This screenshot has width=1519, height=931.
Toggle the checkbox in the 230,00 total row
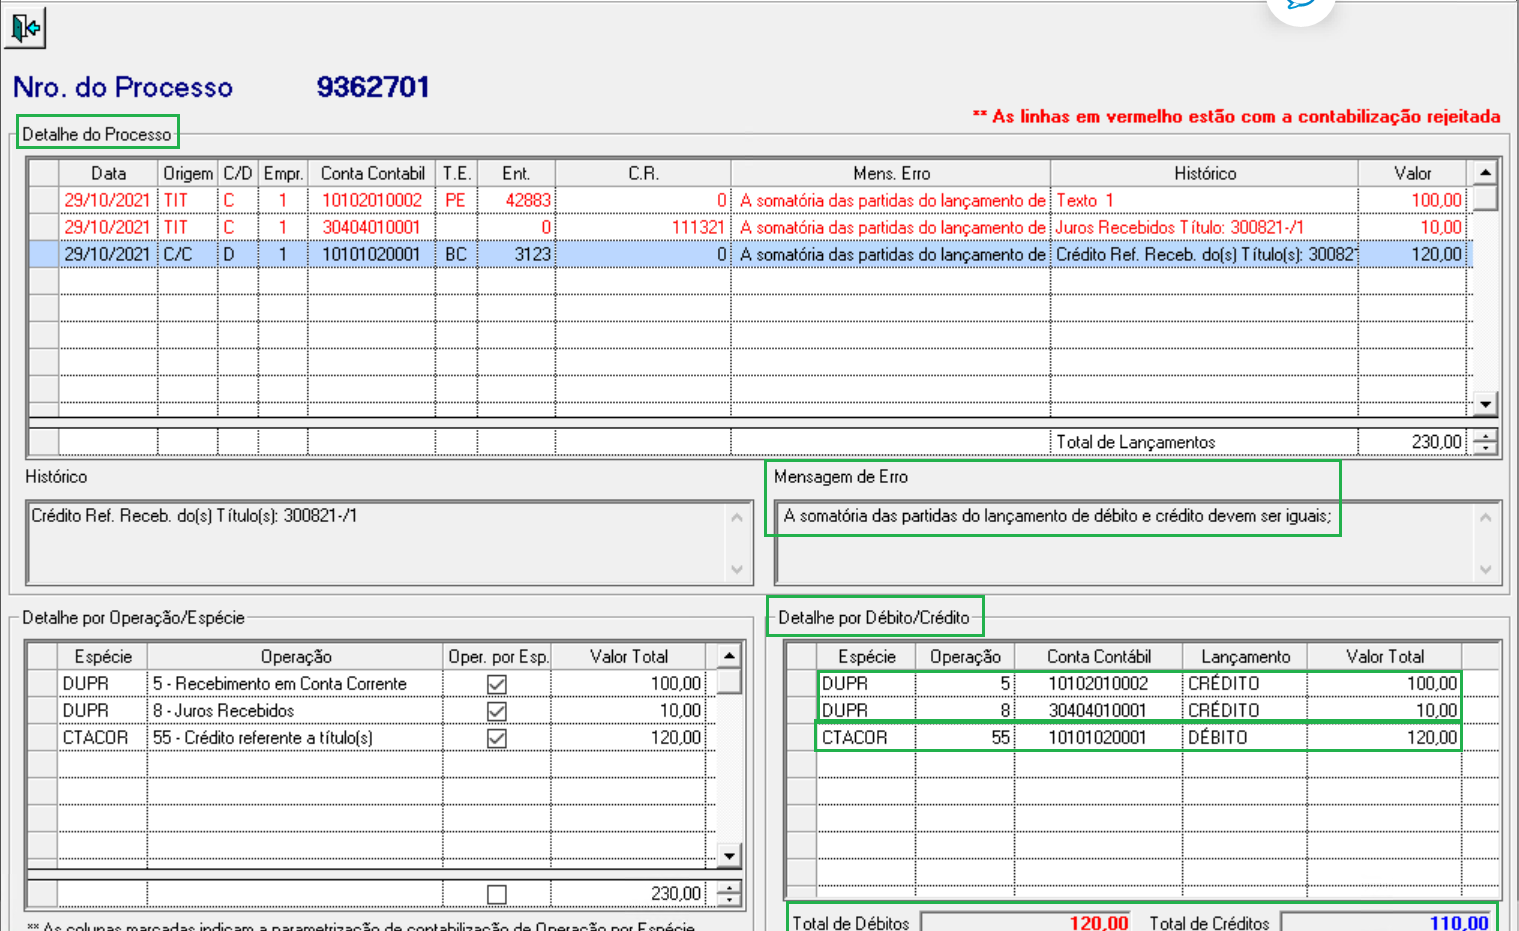(x=496, y=894)
